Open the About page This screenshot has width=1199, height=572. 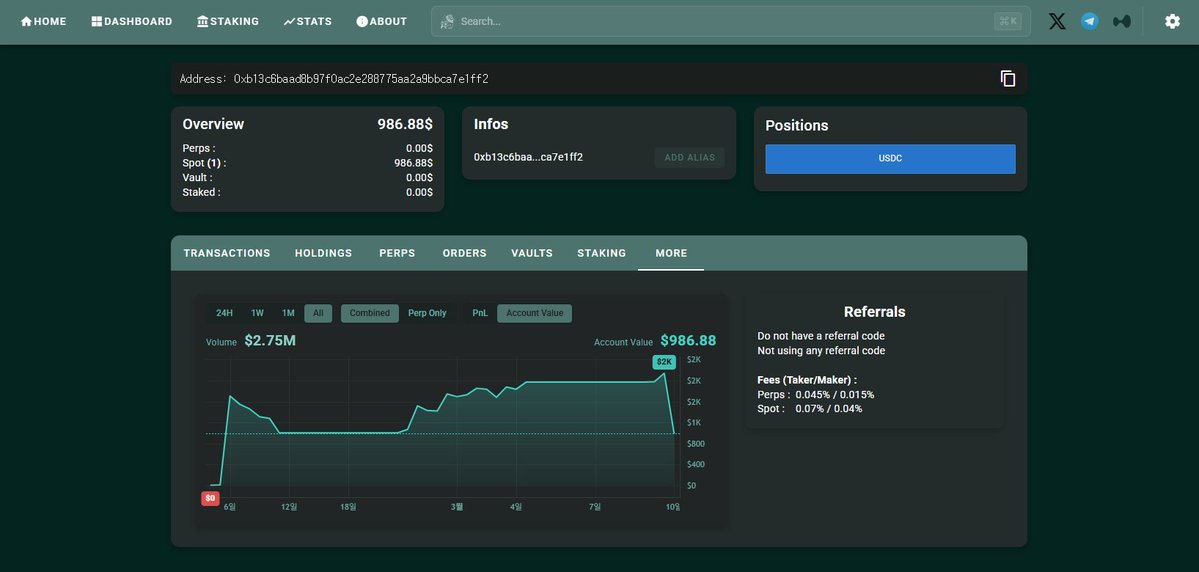click(382, 21)
